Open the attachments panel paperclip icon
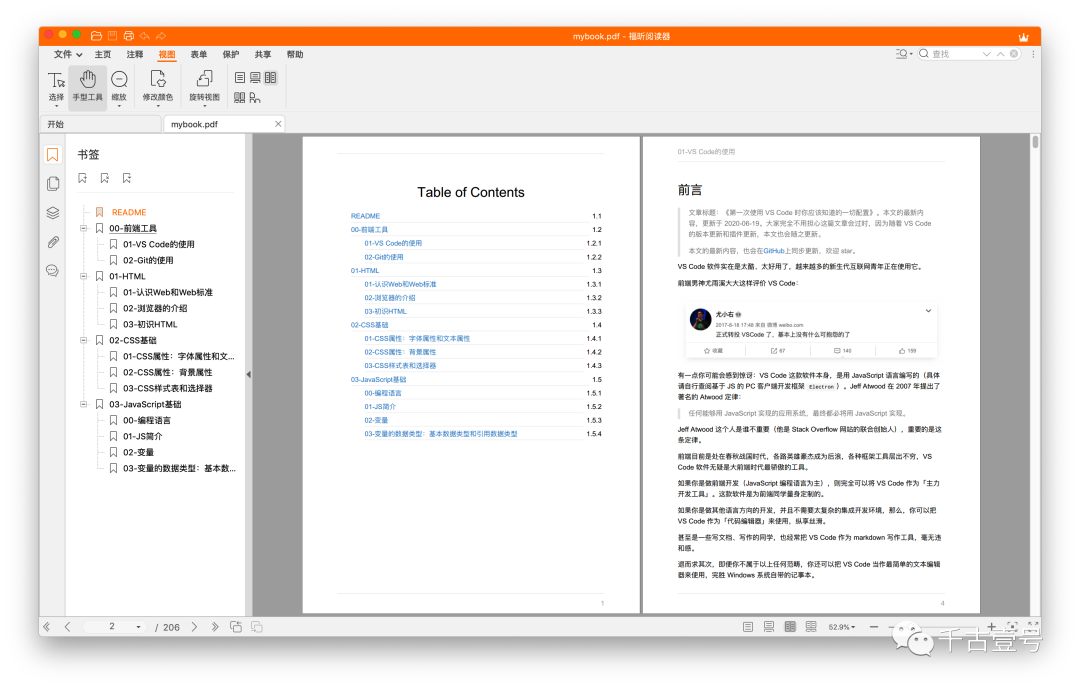This screenshot has width=1080, height=688. (52, 242)
